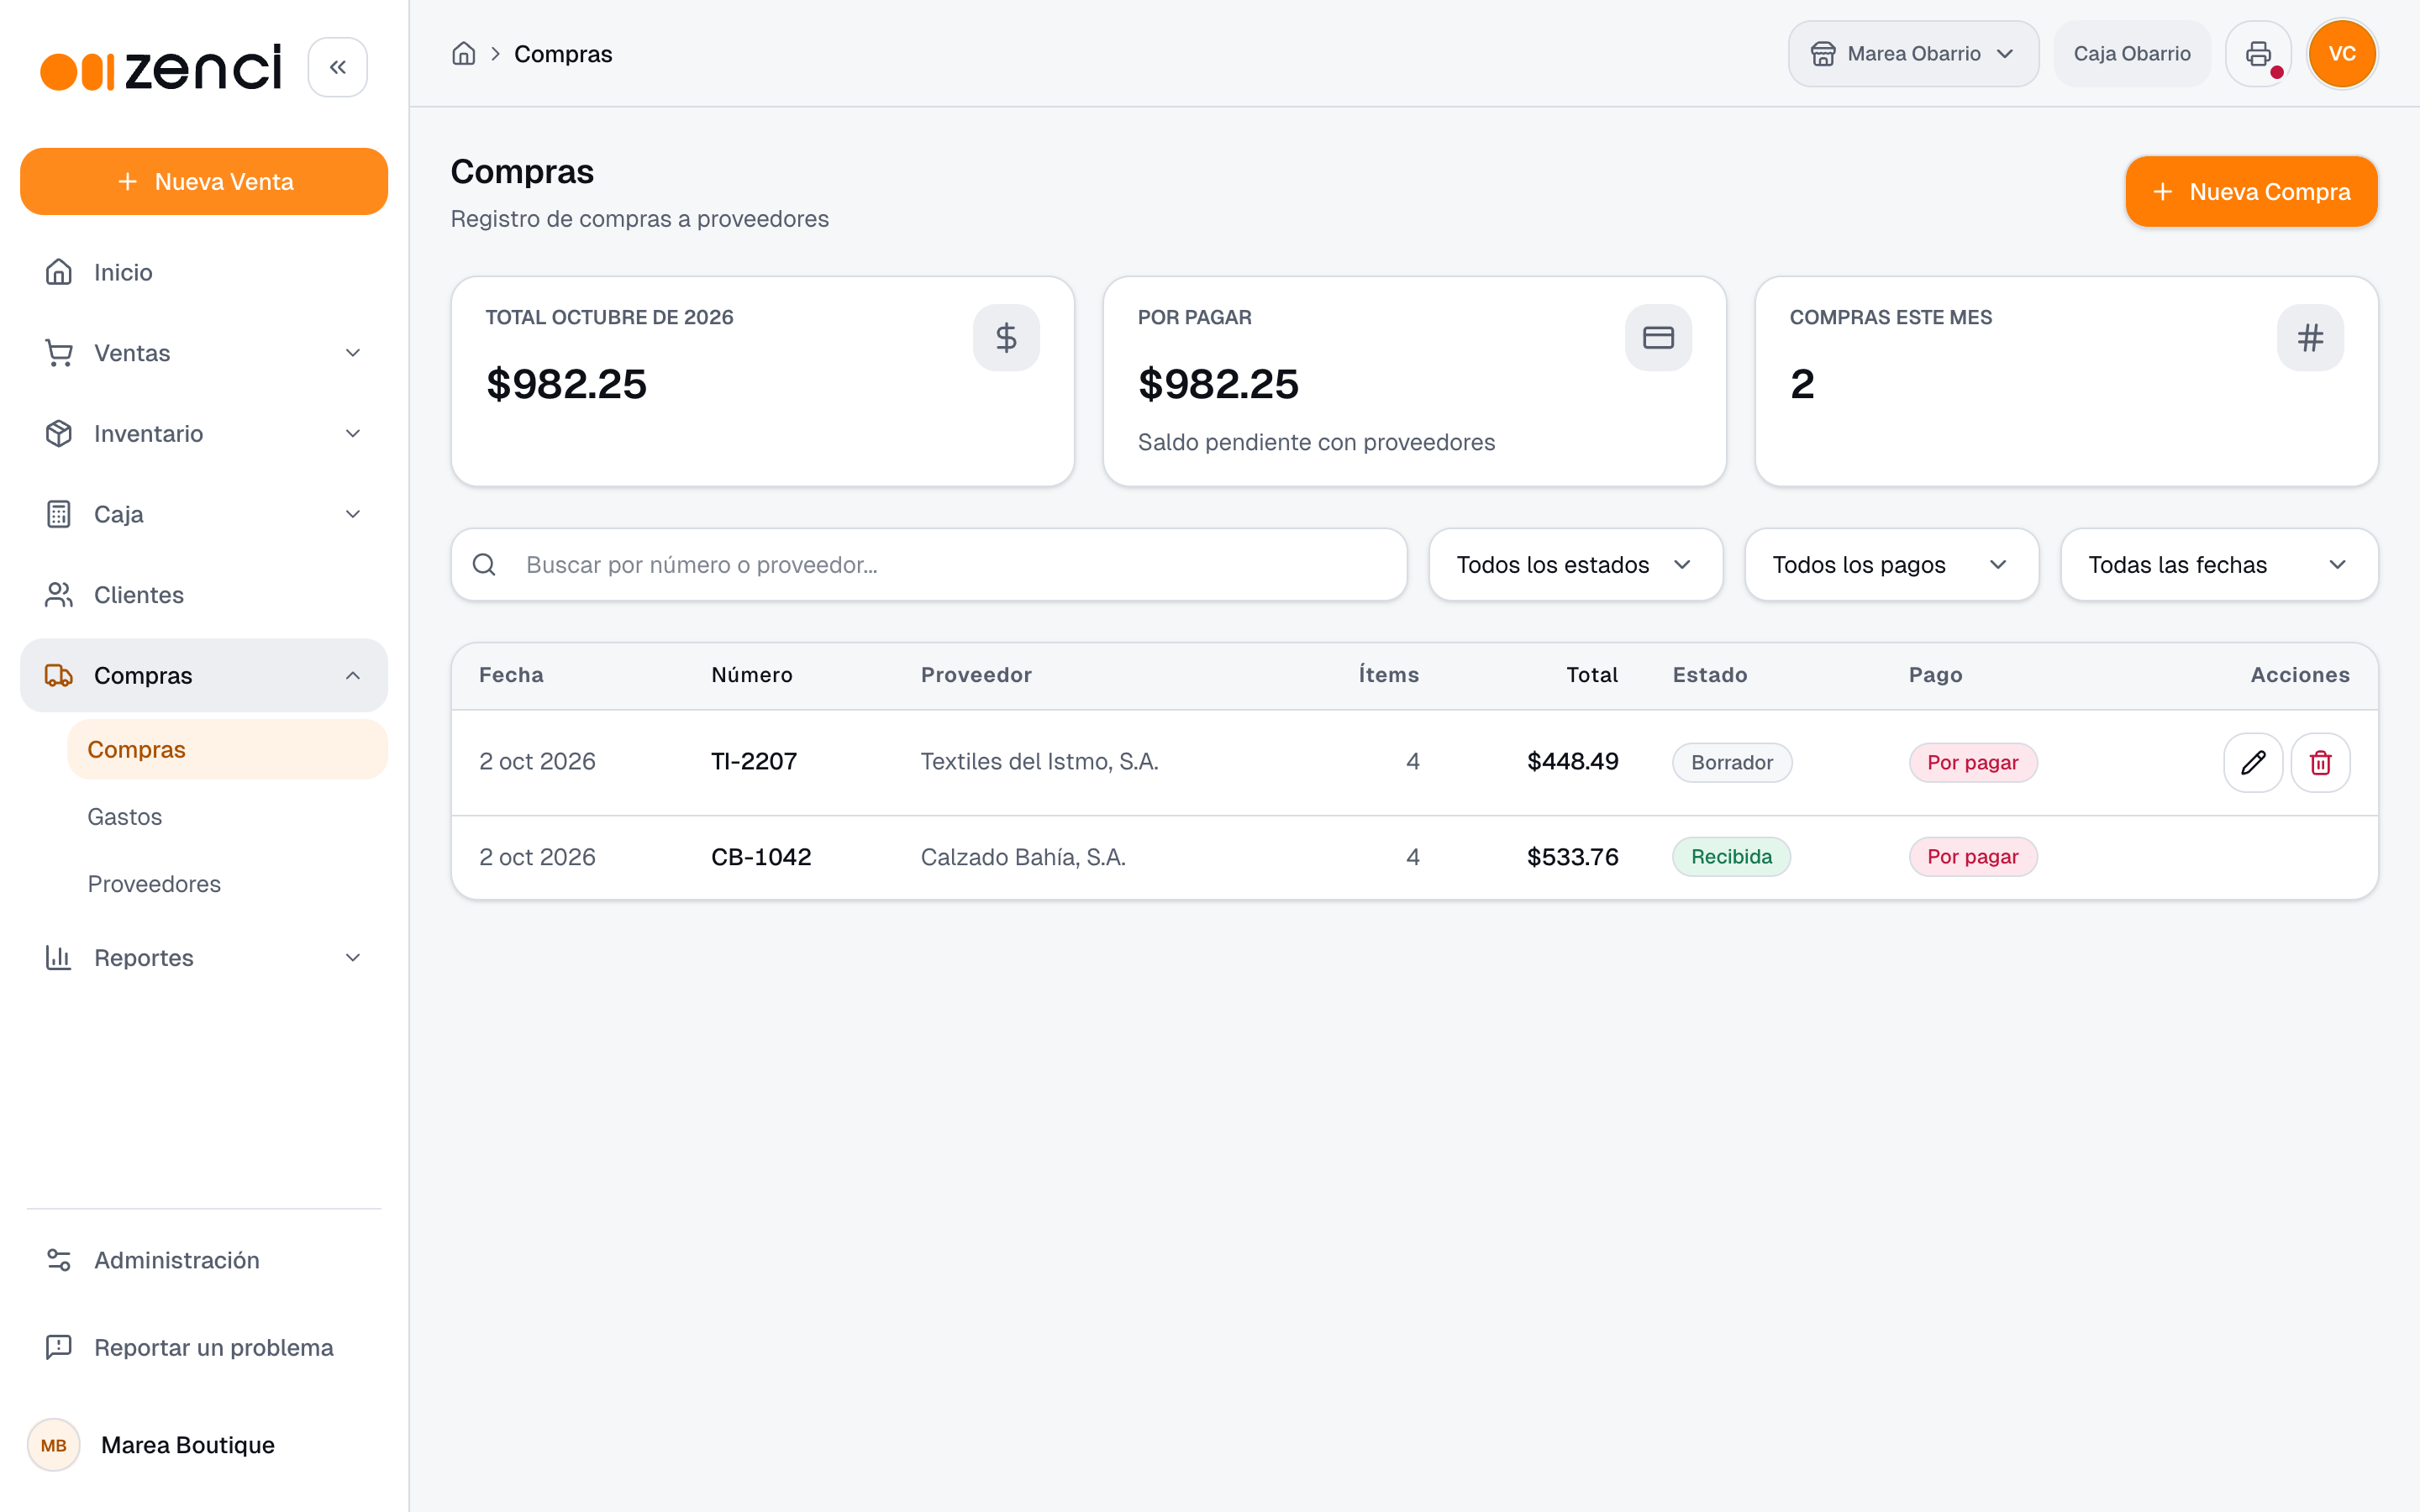Open Reportar un problema
The height and width of the screenshot is (1512, 2420).
point(204,1347)
